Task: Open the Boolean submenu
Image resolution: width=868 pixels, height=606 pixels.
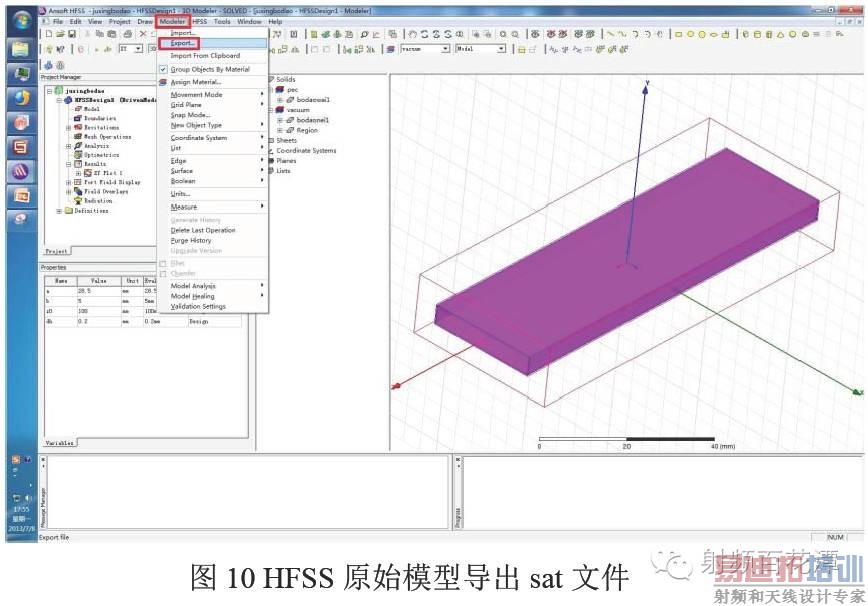Action: click(213, 181)
